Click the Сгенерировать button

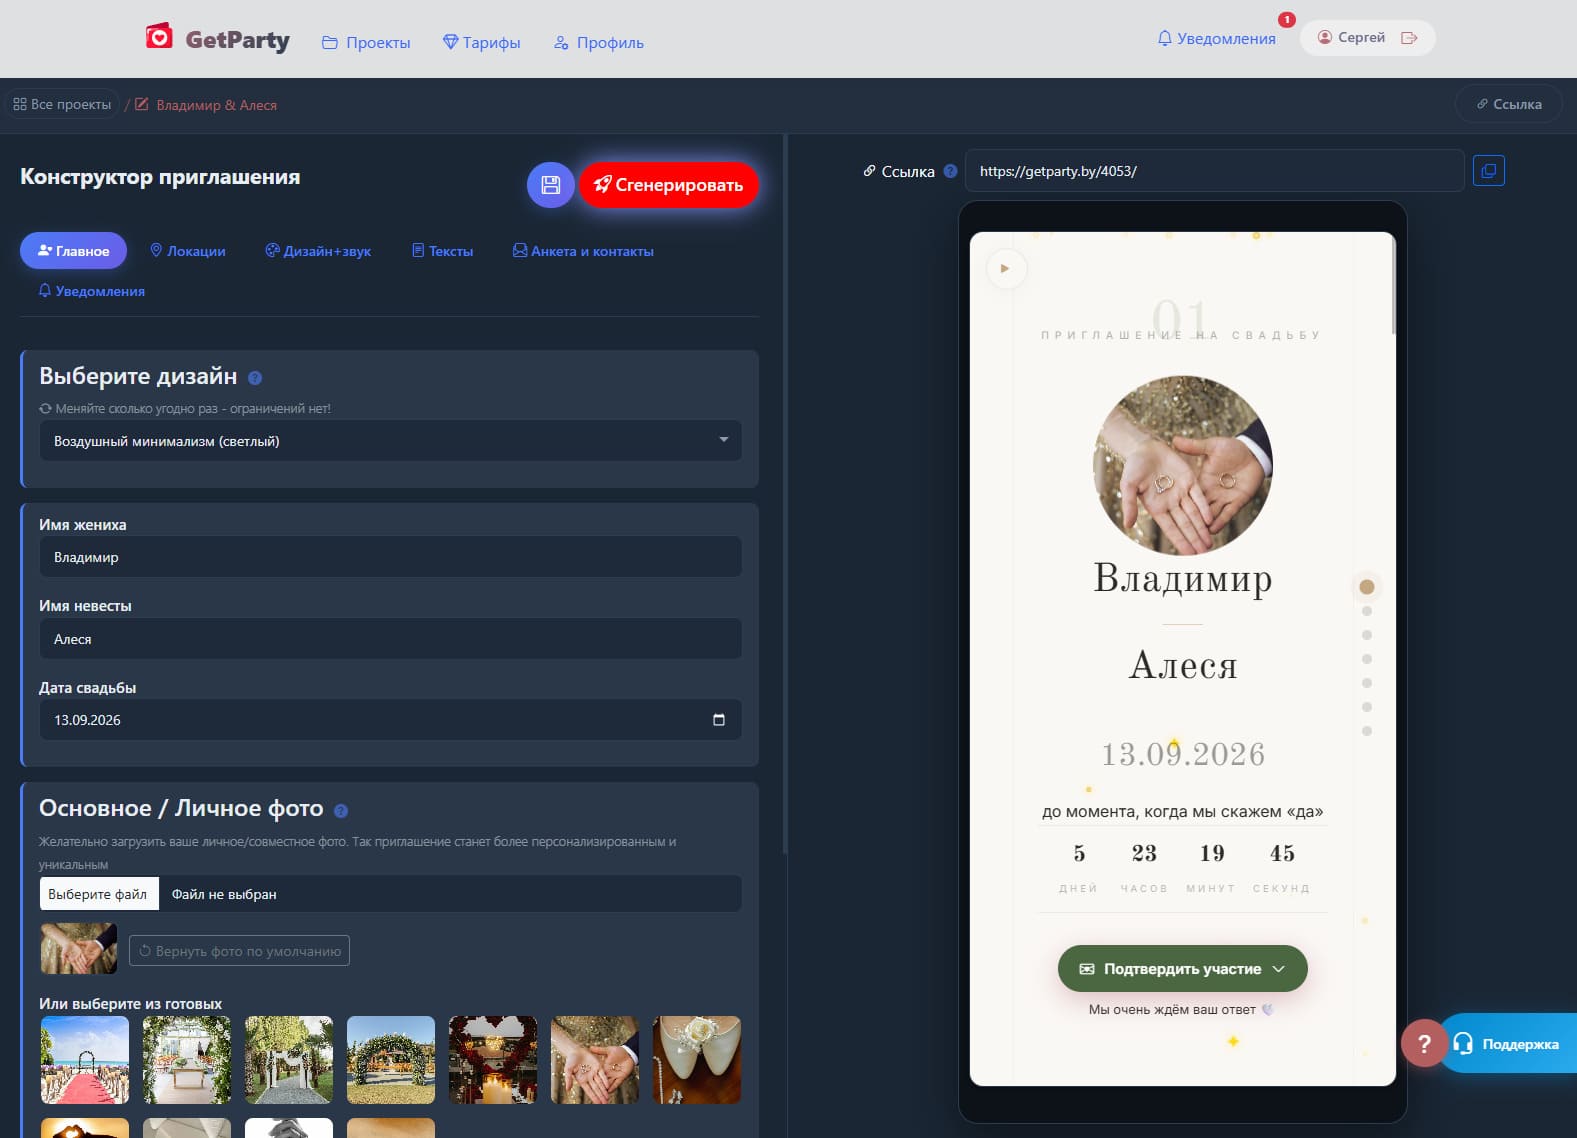[x=668, y=185]
